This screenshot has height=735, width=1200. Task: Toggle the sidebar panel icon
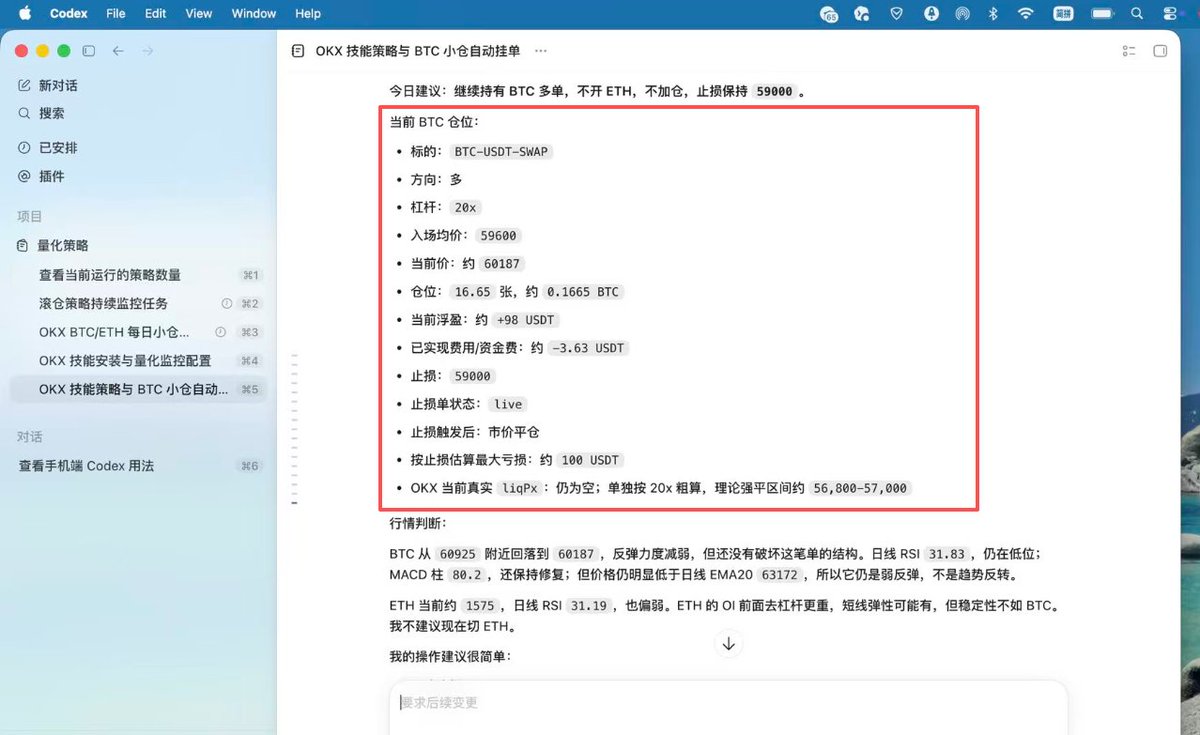(x=89, y=51)
